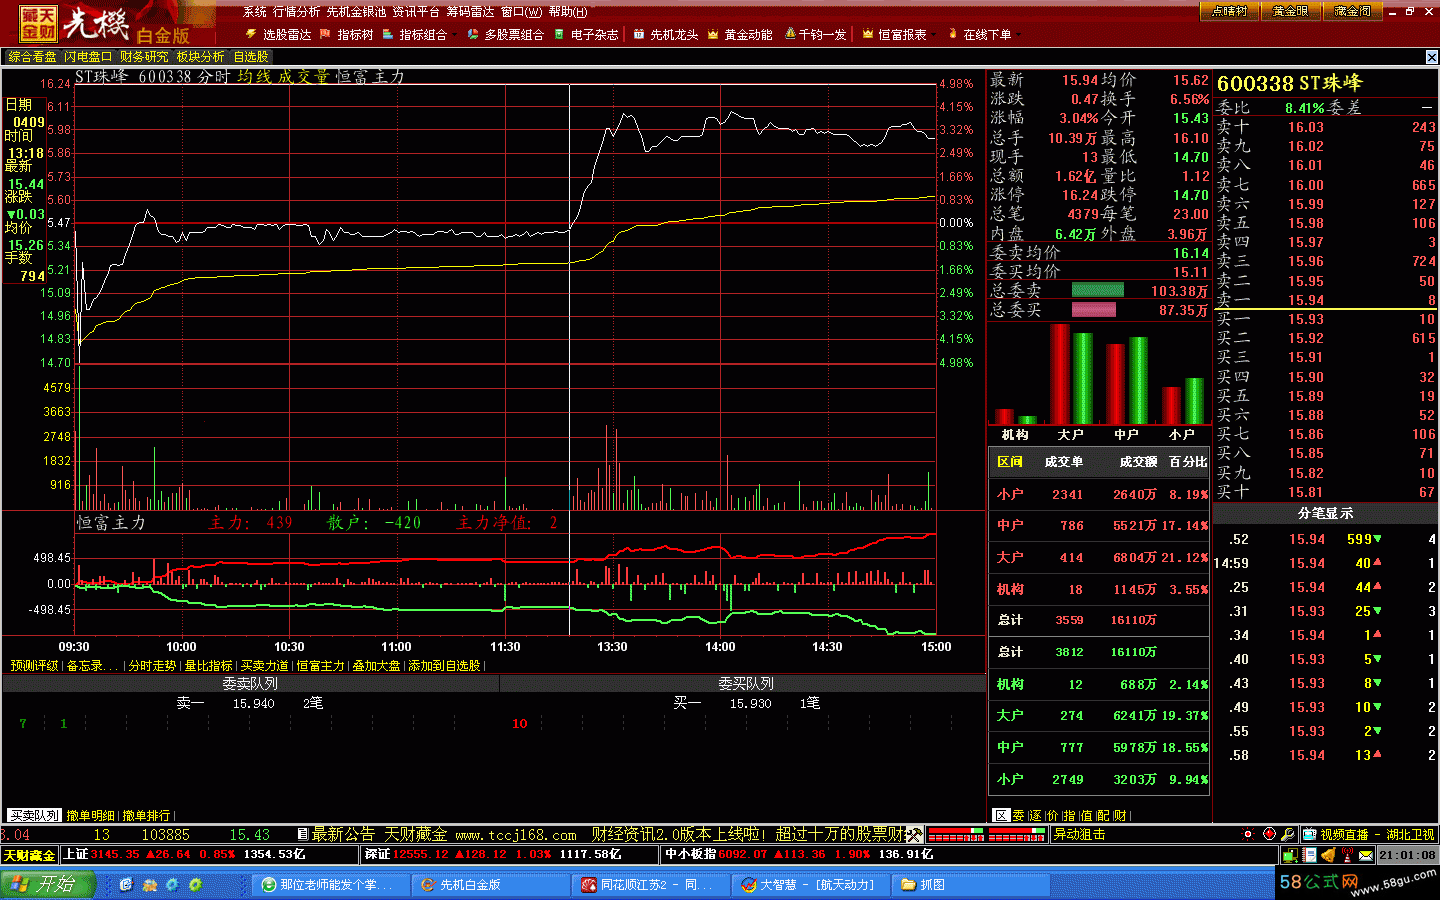Click the 天财藏金 status bar label
The width and height of the screenshot is (1440, 900).
coord(30,855)
